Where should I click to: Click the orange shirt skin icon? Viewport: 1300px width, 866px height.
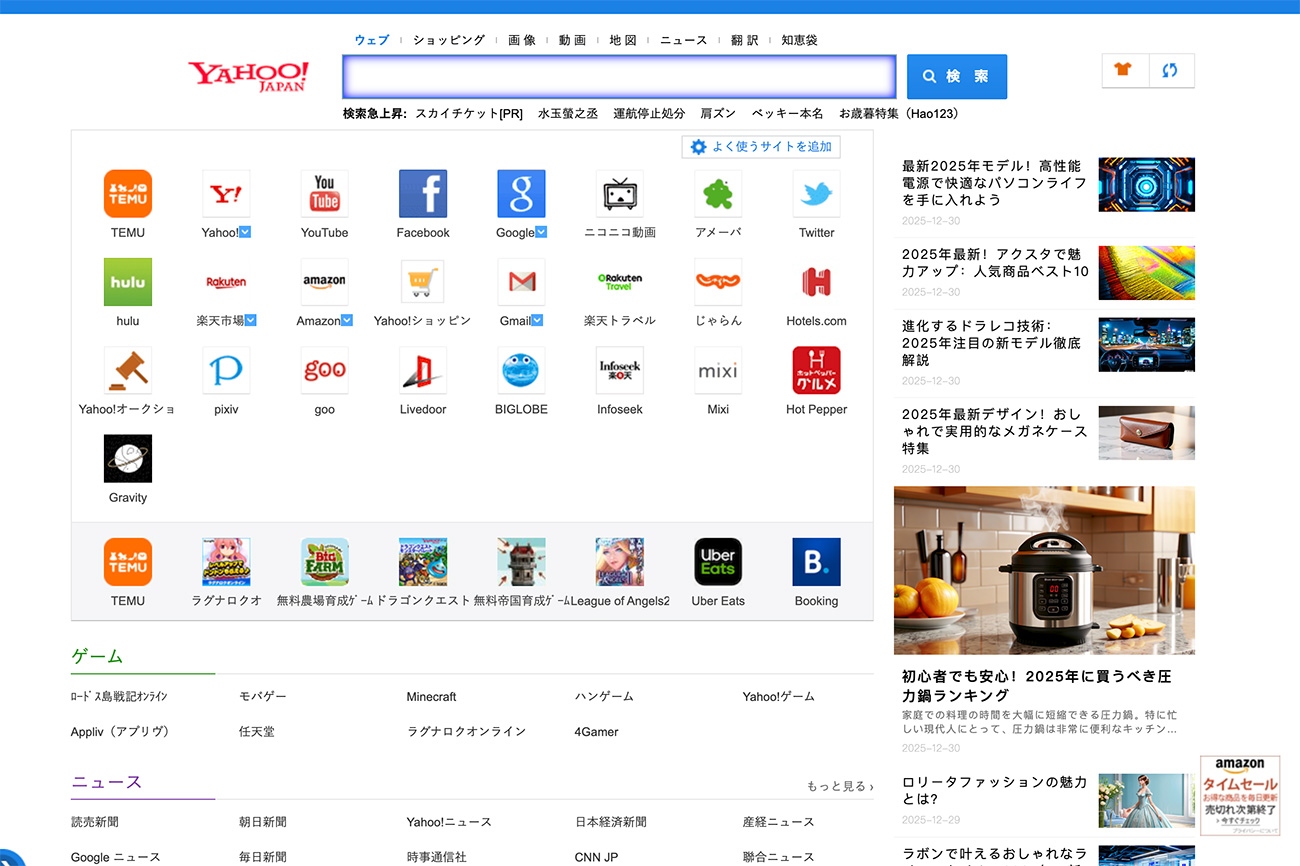coord(1124,71)
